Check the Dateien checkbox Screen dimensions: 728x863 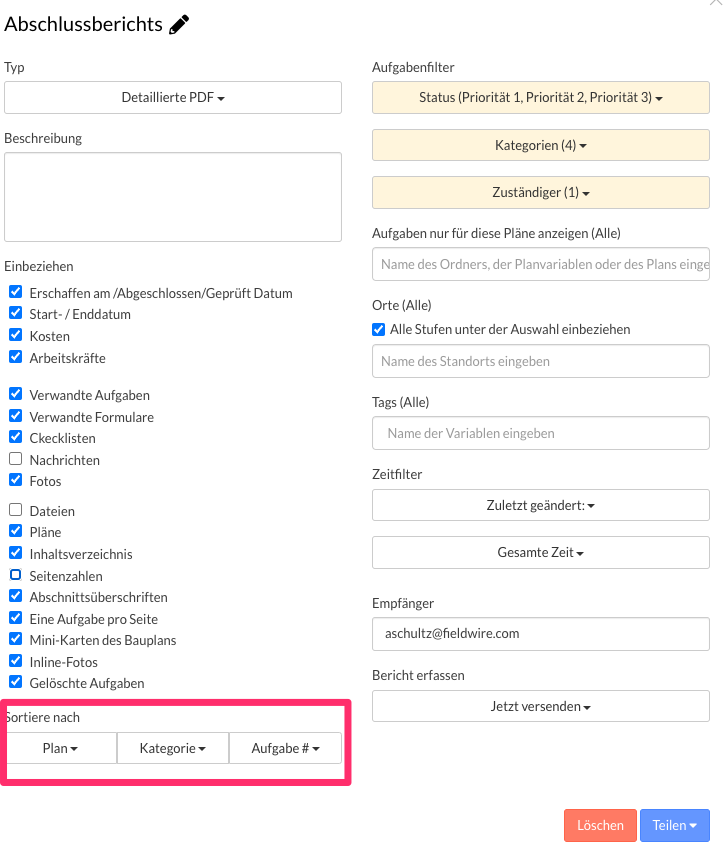(x=16, y=511)
